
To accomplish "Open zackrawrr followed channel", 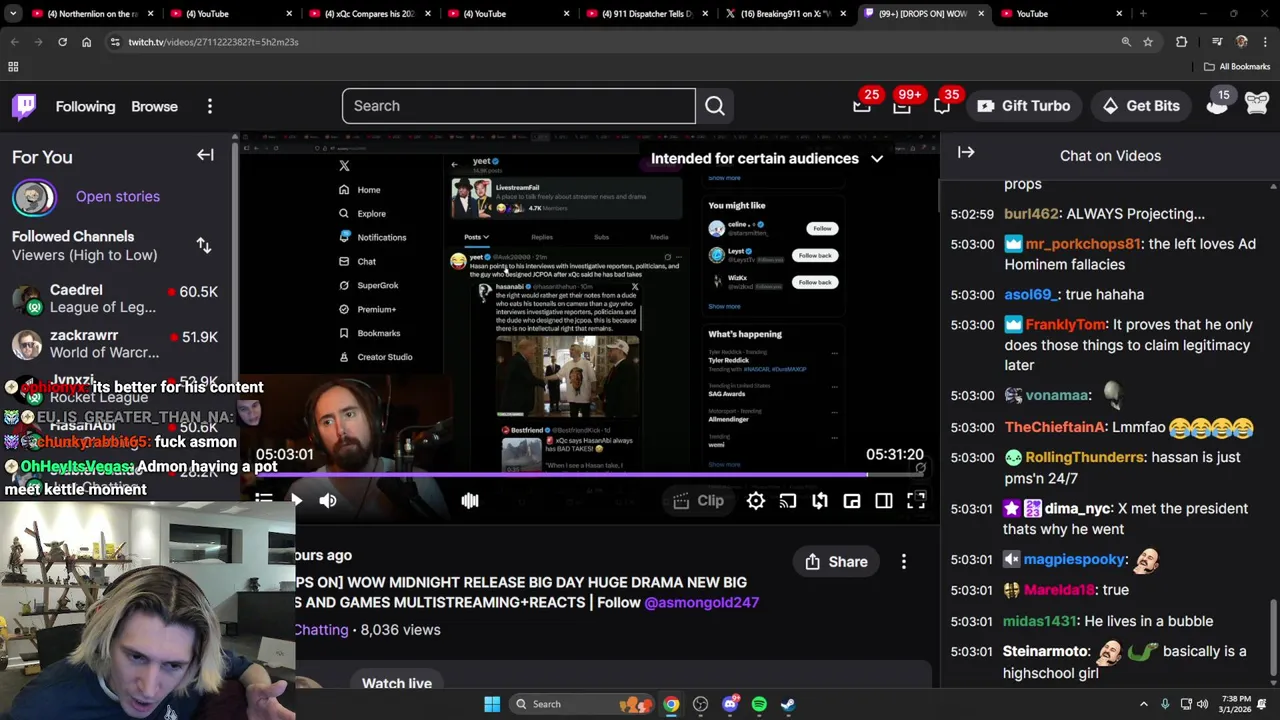I will [118, 344].
